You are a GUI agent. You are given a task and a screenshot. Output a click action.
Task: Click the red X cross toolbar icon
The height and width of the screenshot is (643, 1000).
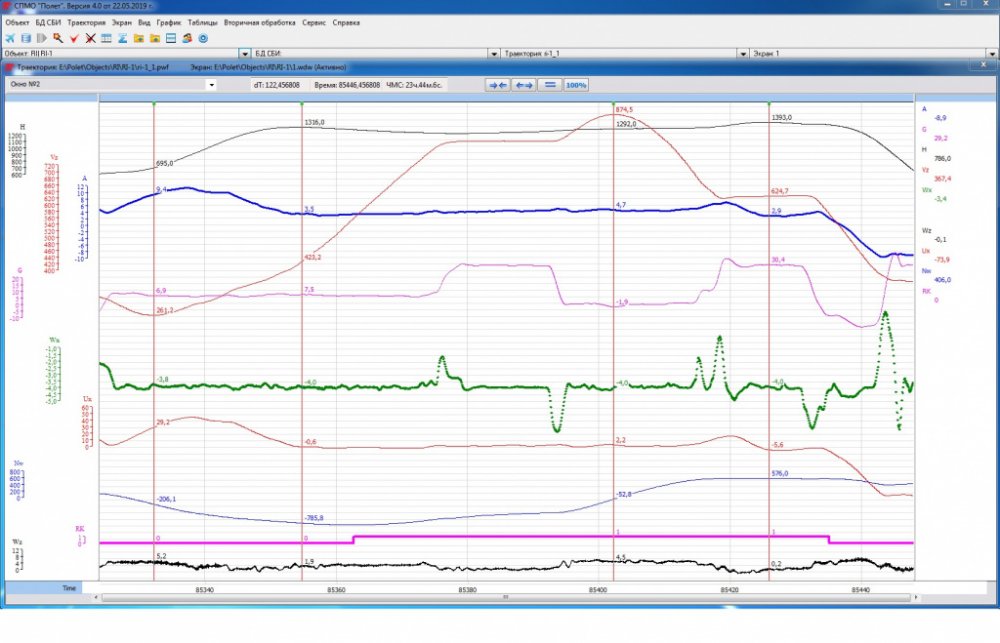pyautogui.click(x=91, y=38)
